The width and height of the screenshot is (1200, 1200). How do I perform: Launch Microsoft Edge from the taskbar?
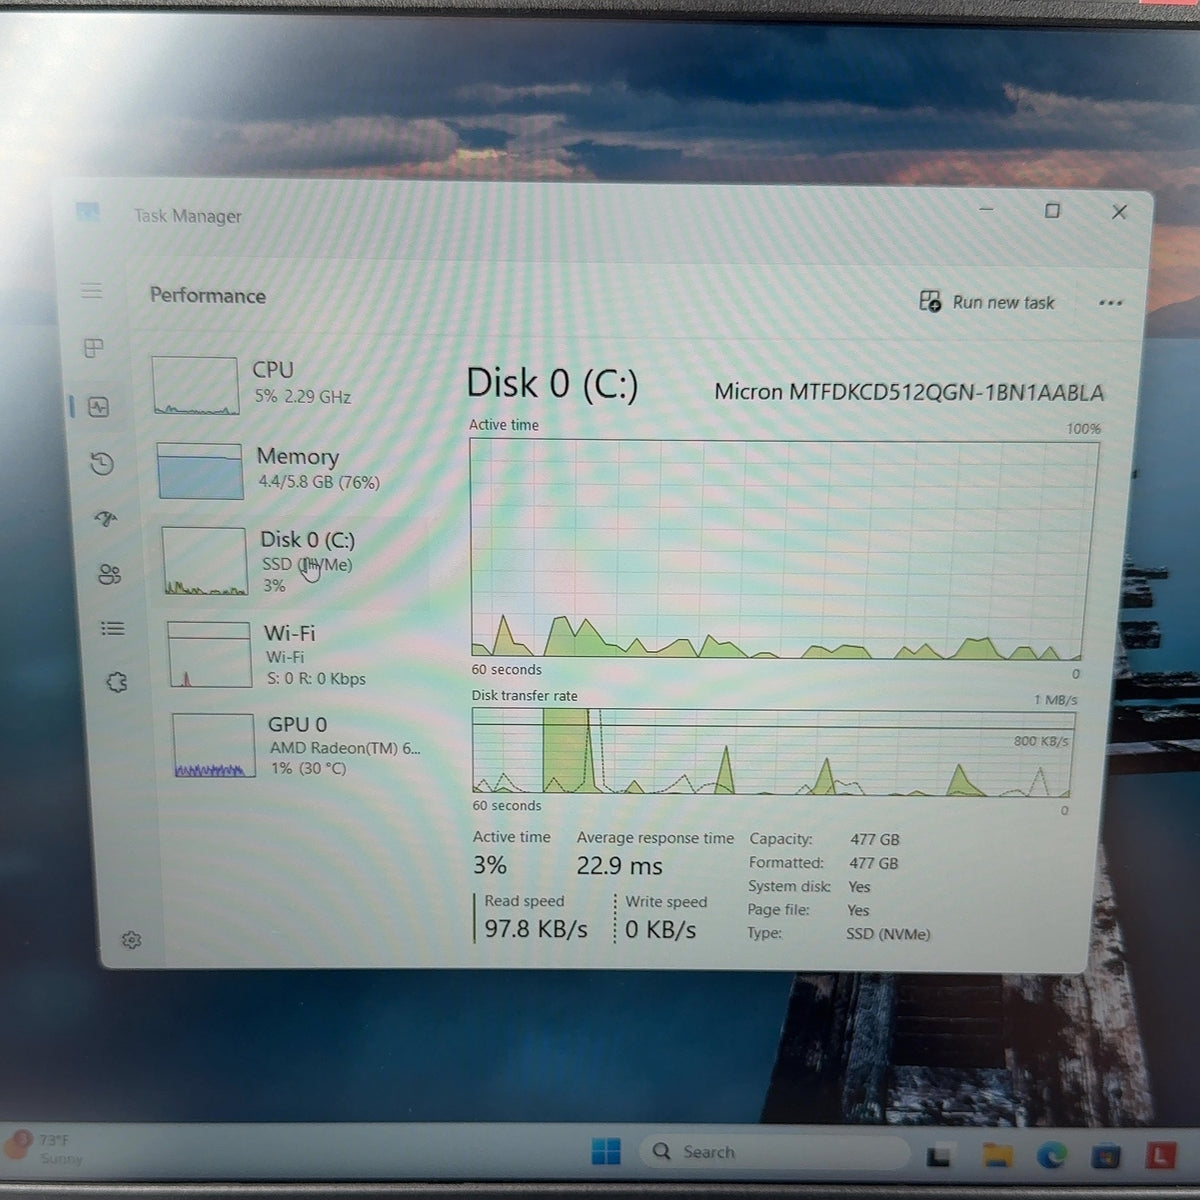point(1051,1156)
